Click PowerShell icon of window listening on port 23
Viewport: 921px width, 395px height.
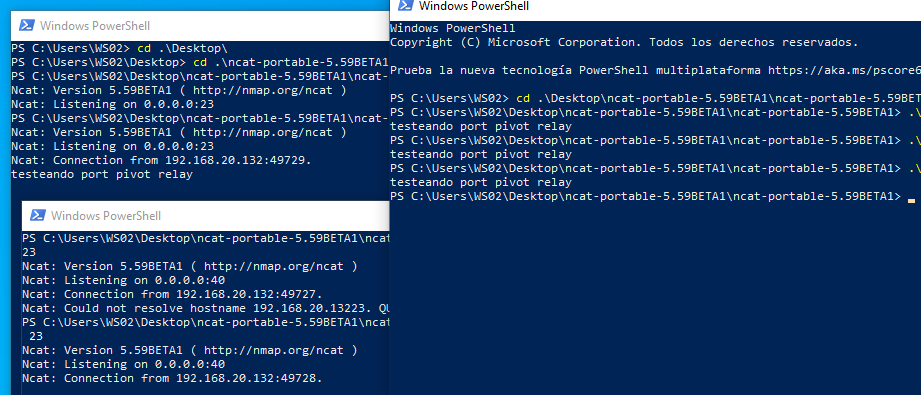pyautogui.click(x=26, y=26)
